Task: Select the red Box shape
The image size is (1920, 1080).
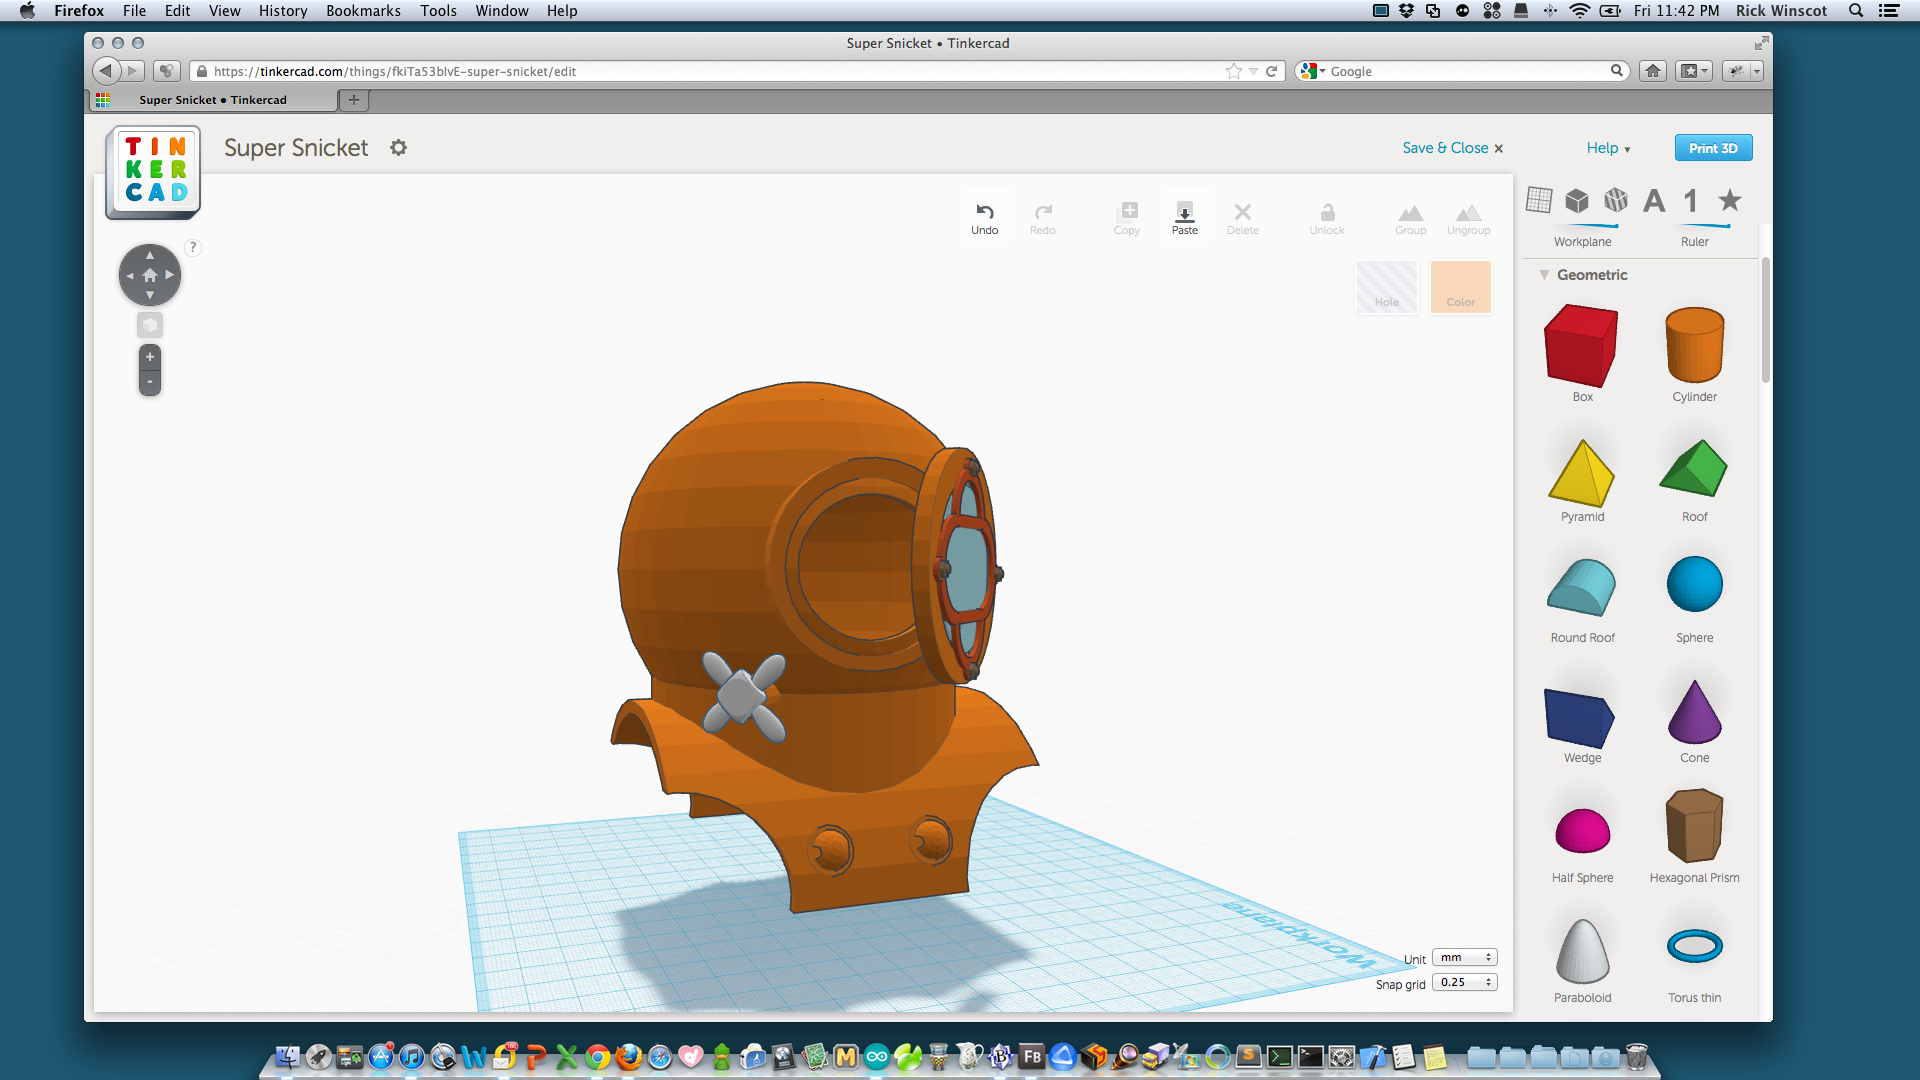Action: (x=1582, y=346)
